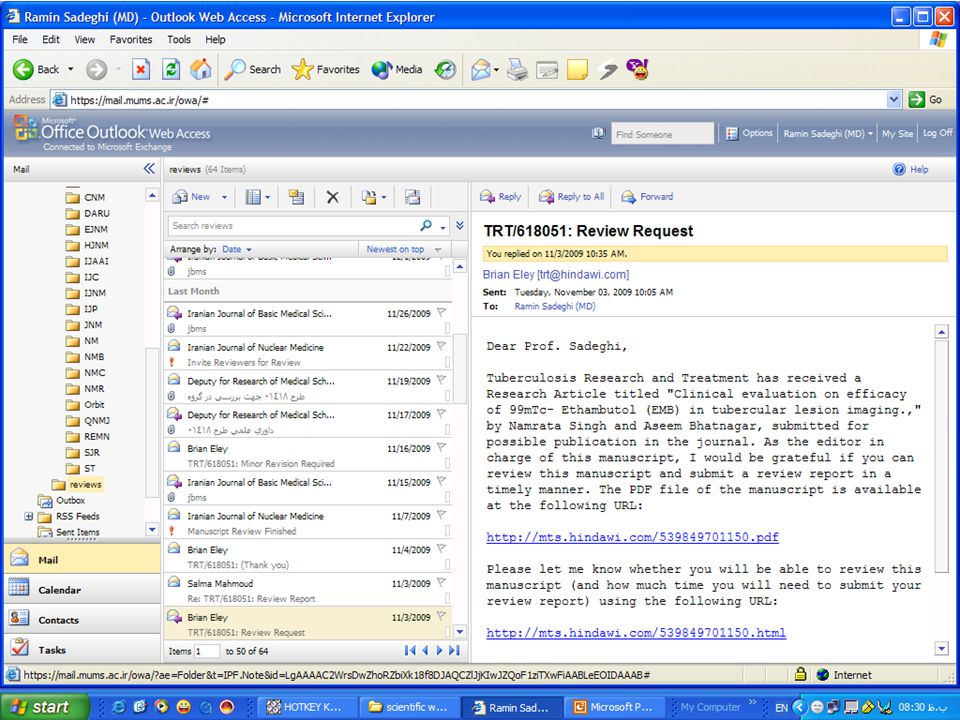Open the History clock icon

point(445,69)
